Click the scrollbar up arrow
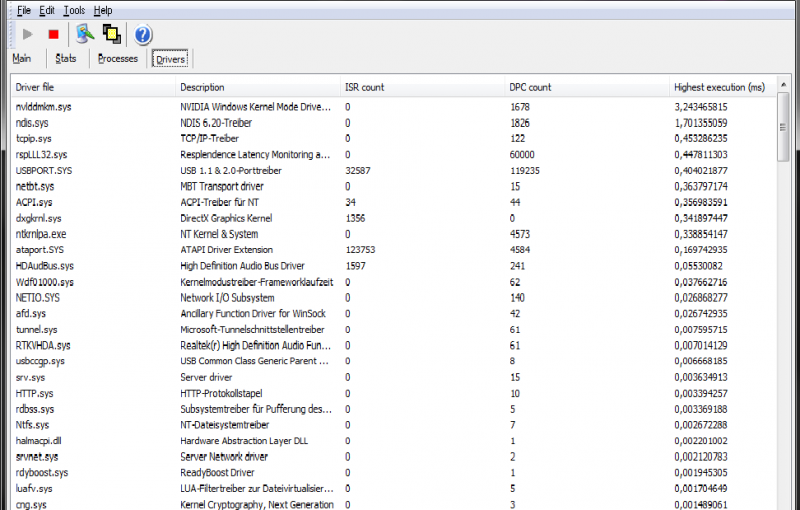 tap(783, 85)
